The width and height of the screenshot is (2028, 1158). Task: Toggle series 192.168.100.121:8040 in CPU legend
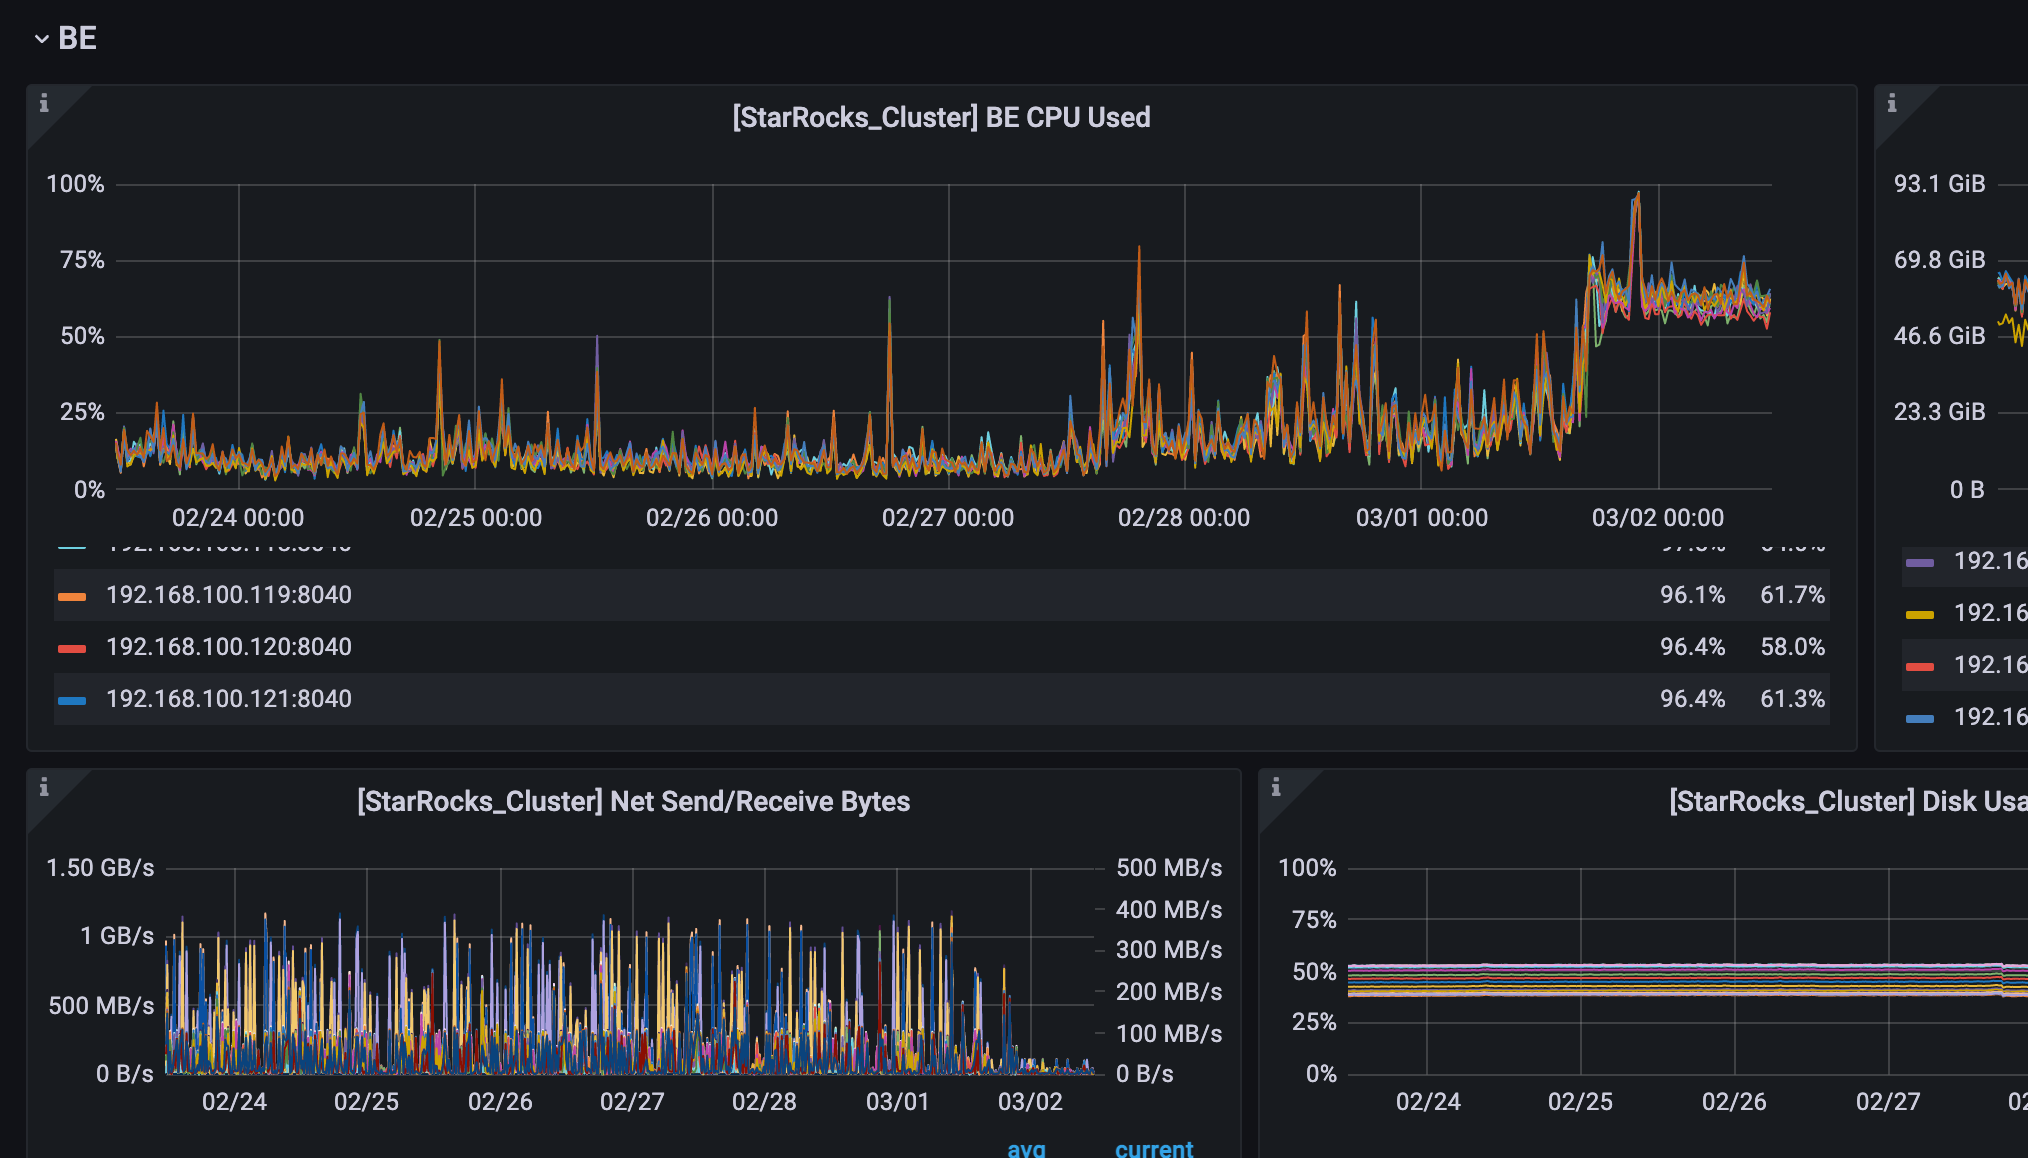[229, 699]
